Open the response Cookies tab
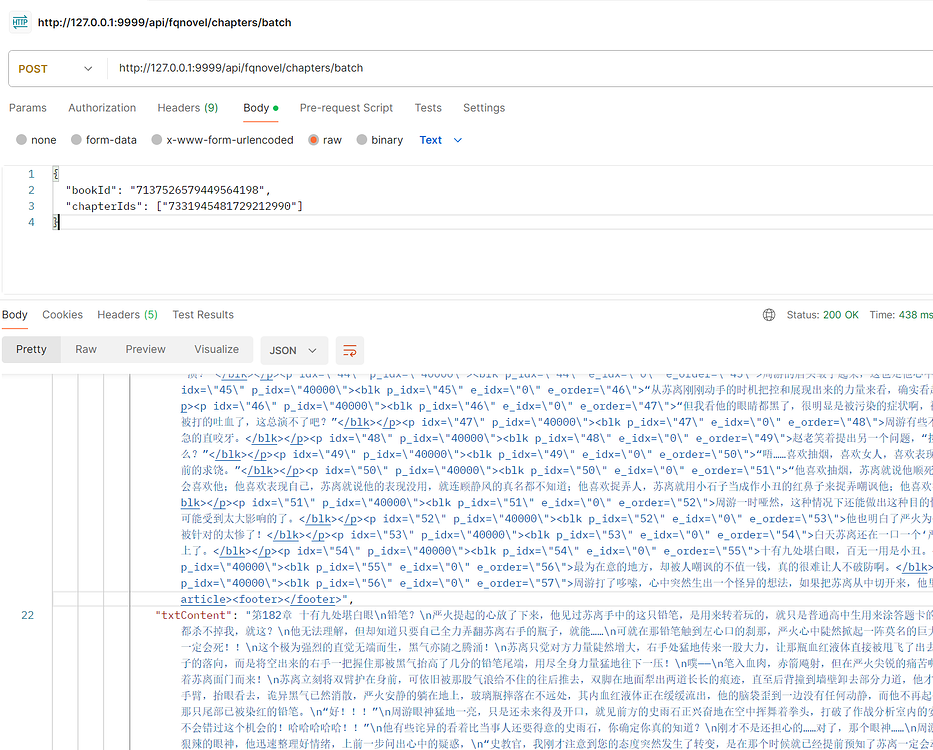This screenshot has width=933, height=750. click(x=62, y=315)
